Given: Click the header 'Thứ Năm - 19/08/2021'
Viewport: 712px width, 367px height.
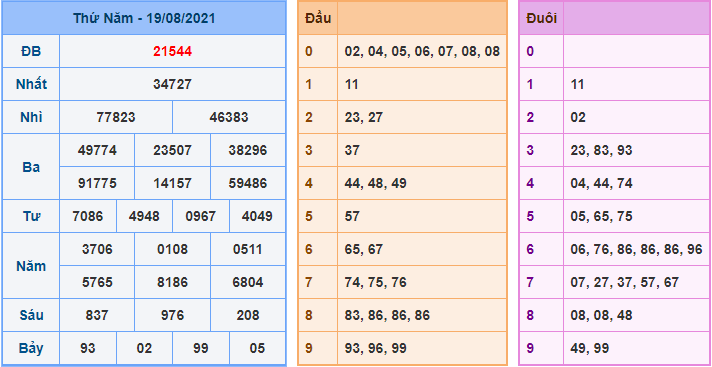Looking at the screenshot, I should click(x=144, y=18).
